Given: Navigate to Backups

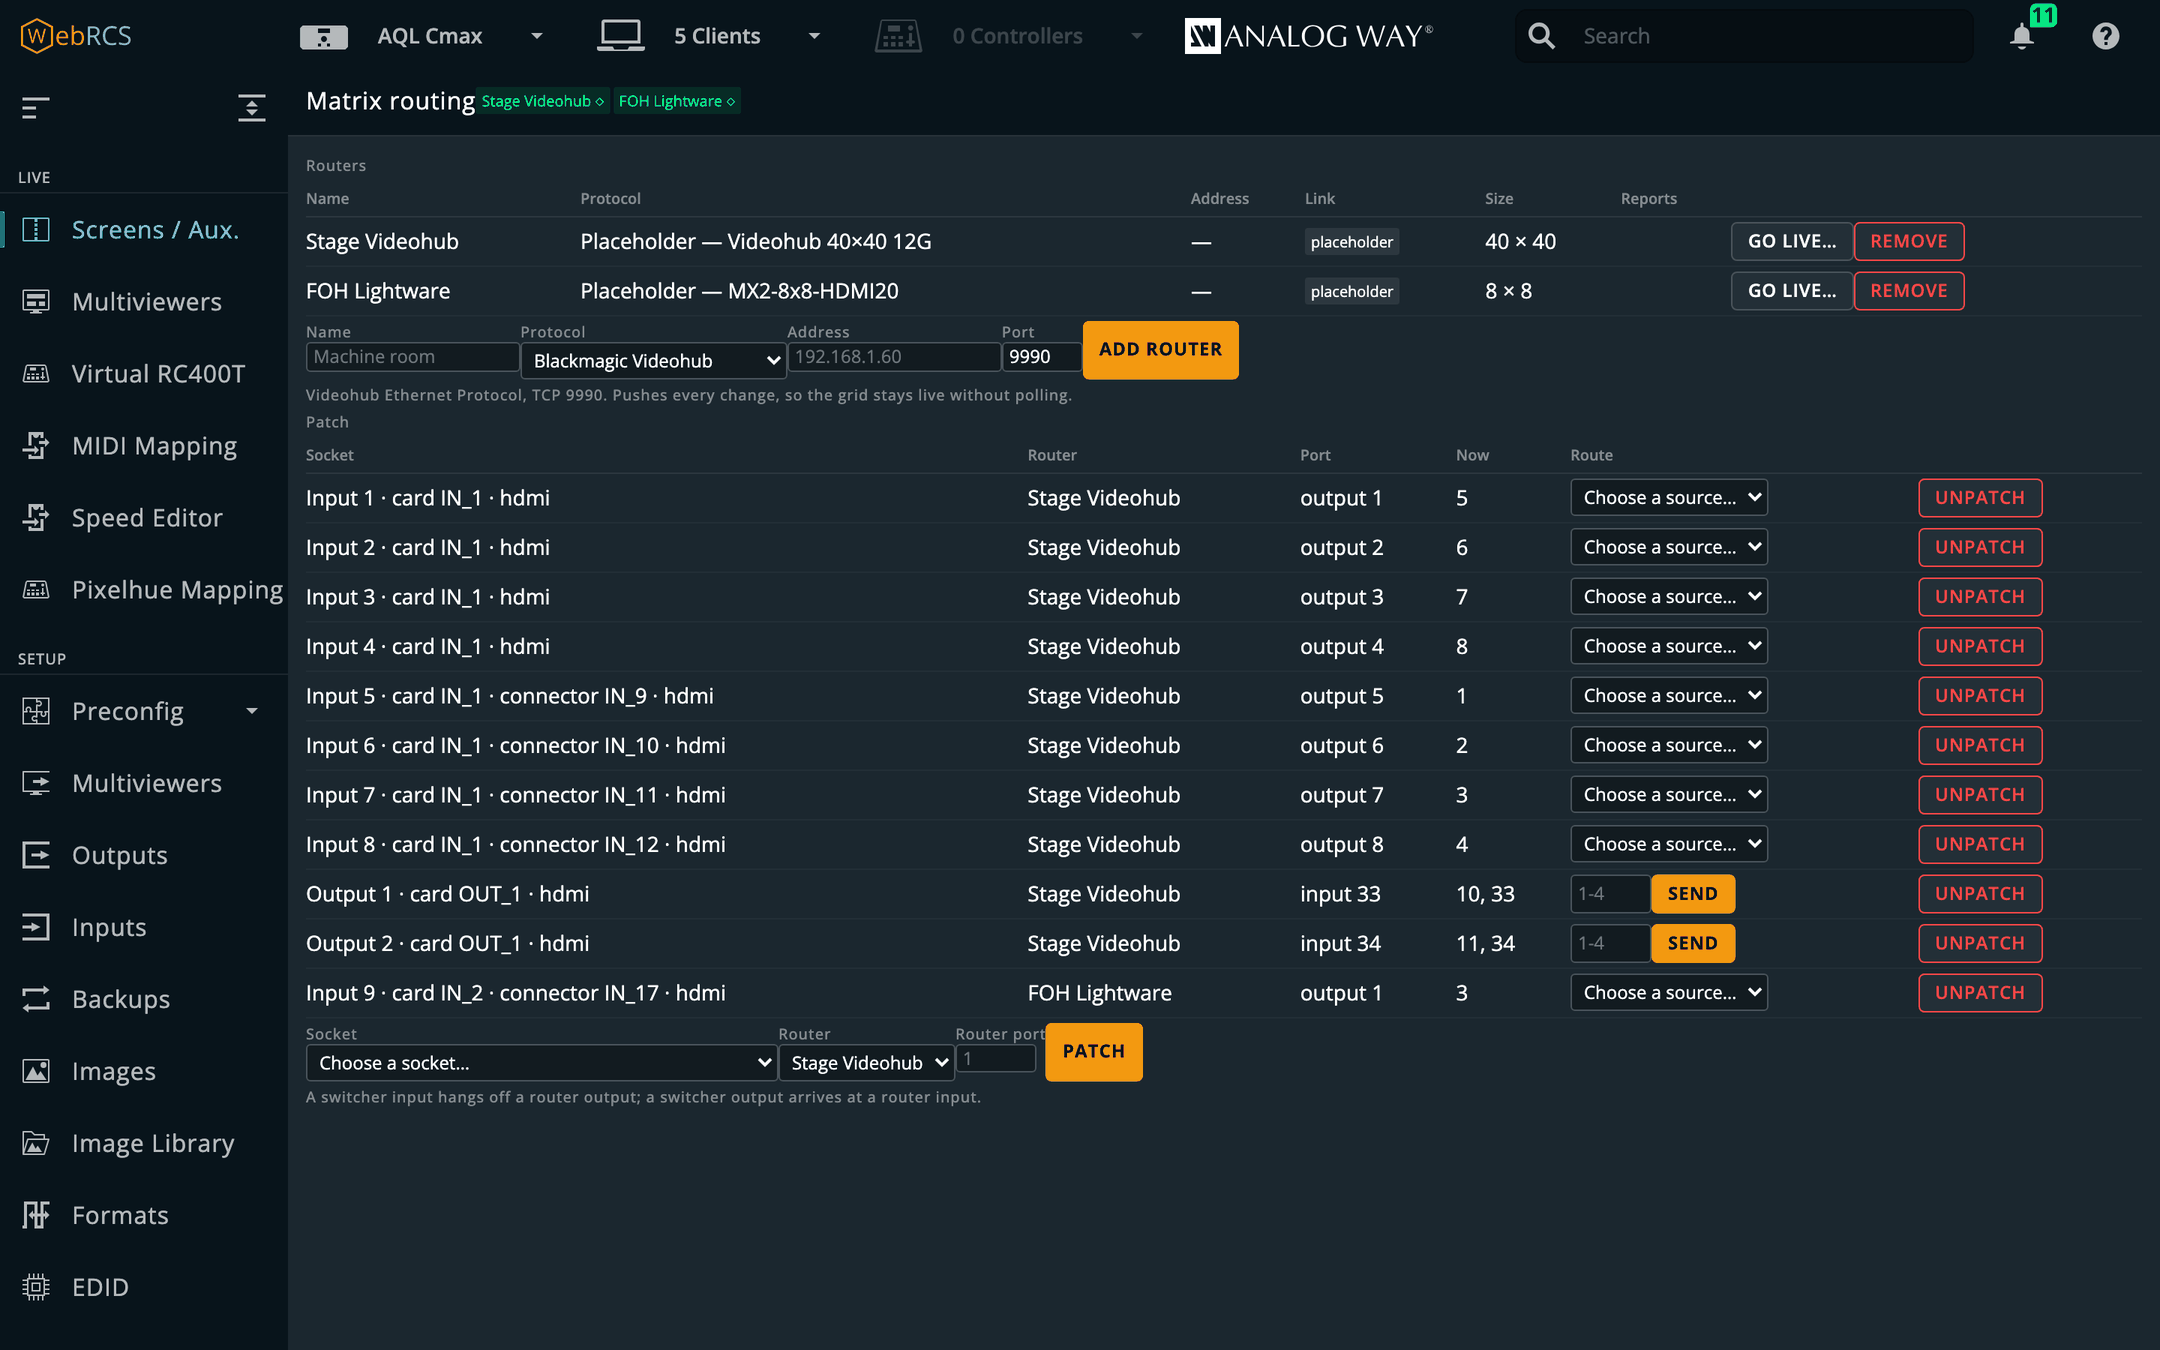Looking at the screenshot, I should pyautogui.click(x=121, y=999).
